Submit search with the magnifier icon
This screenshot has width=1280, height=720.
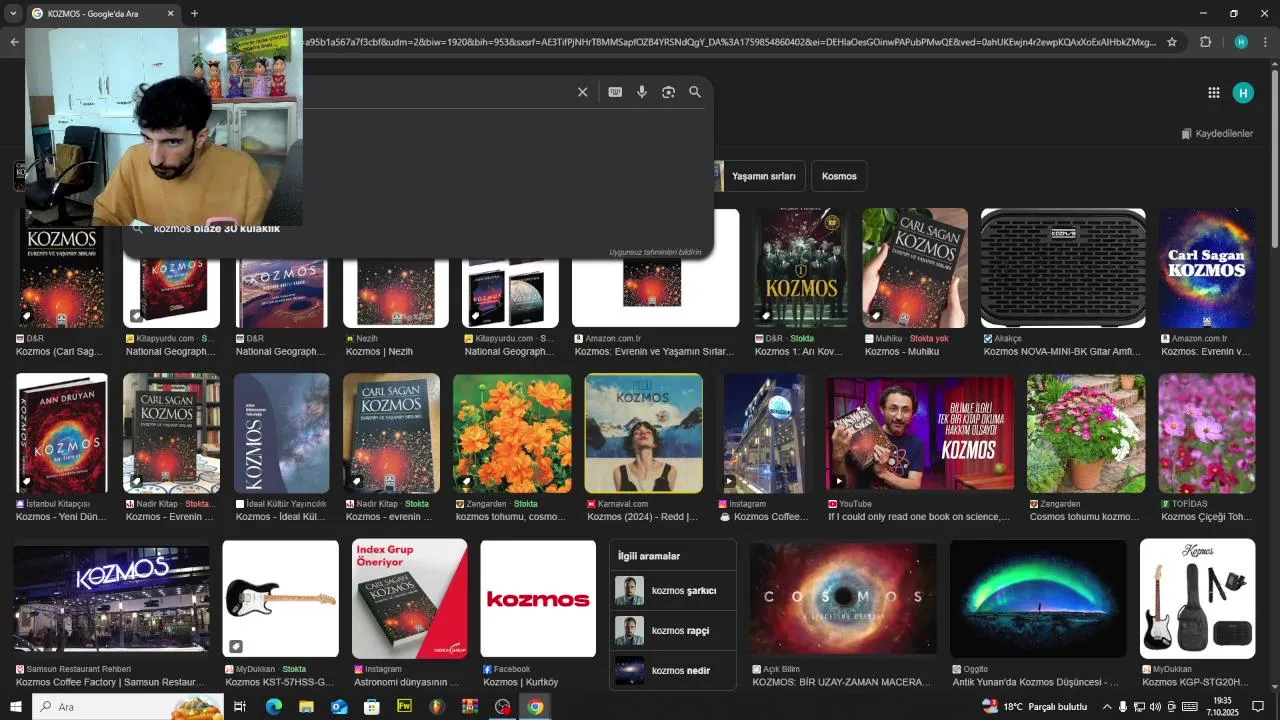pos(695,92)
